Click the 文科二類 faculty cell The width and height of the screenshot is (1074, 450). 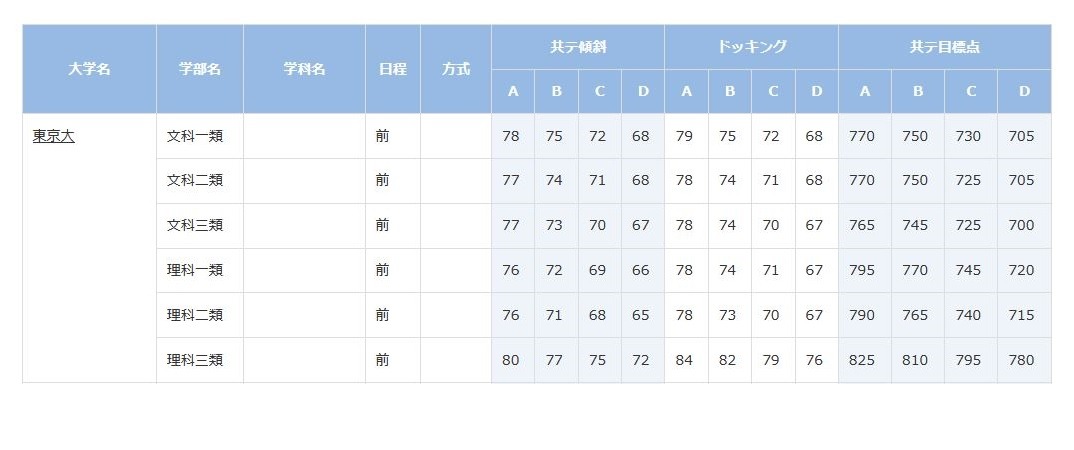(x=194, y=181)
